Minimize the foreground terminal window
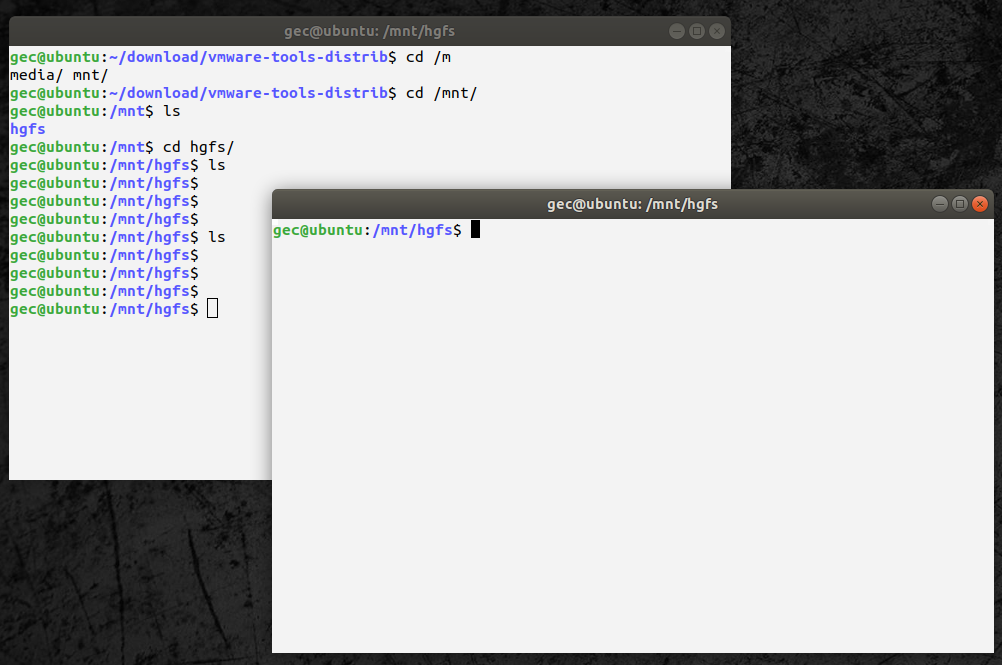The width and height of the screenshot is (1002, 665). [x=940, y=204]
